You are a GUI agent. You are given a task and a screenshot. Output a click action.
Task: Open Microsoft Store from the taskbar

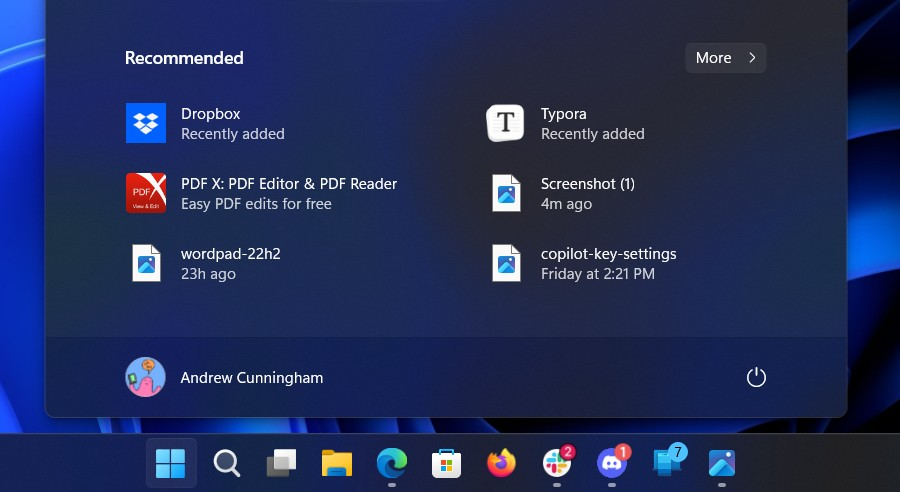tap(447, 463)
